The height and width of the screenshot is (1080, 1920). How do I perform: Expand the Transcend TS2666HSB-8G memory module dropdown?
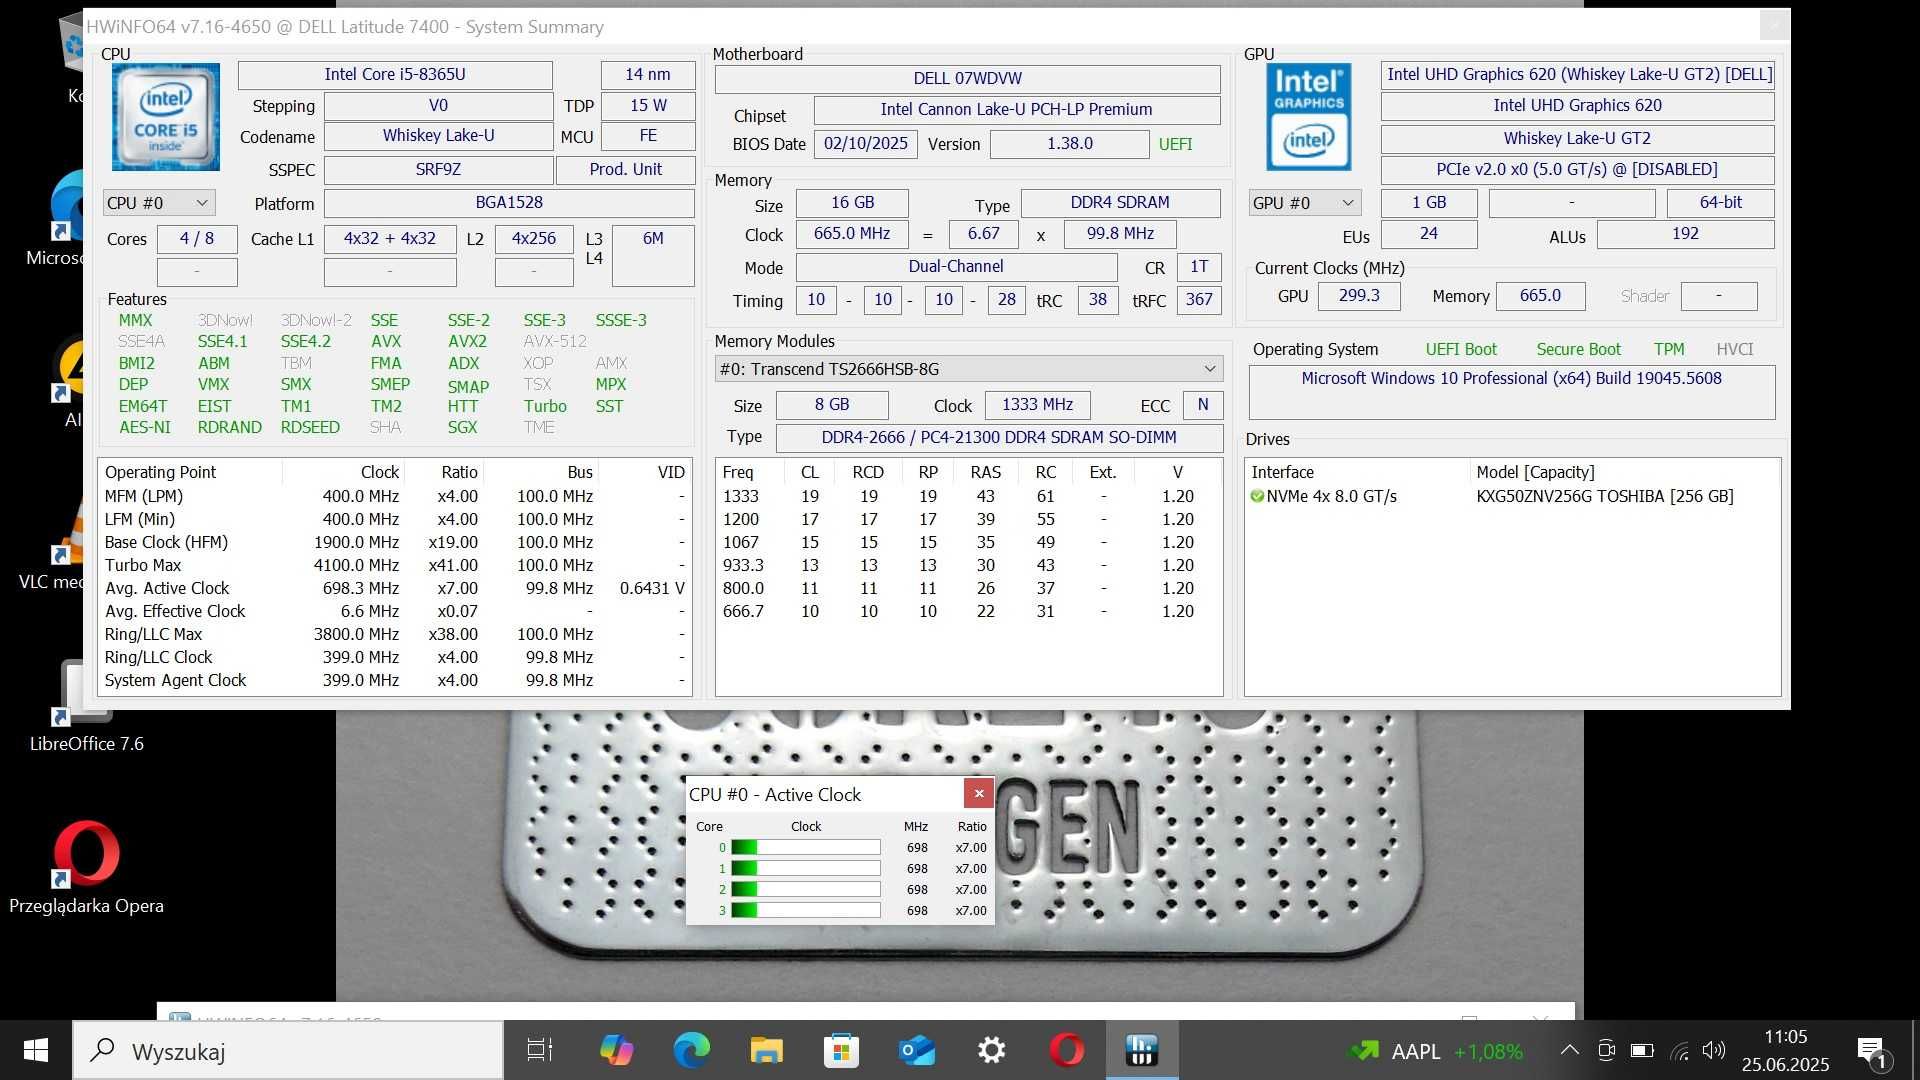click(968, 369)
